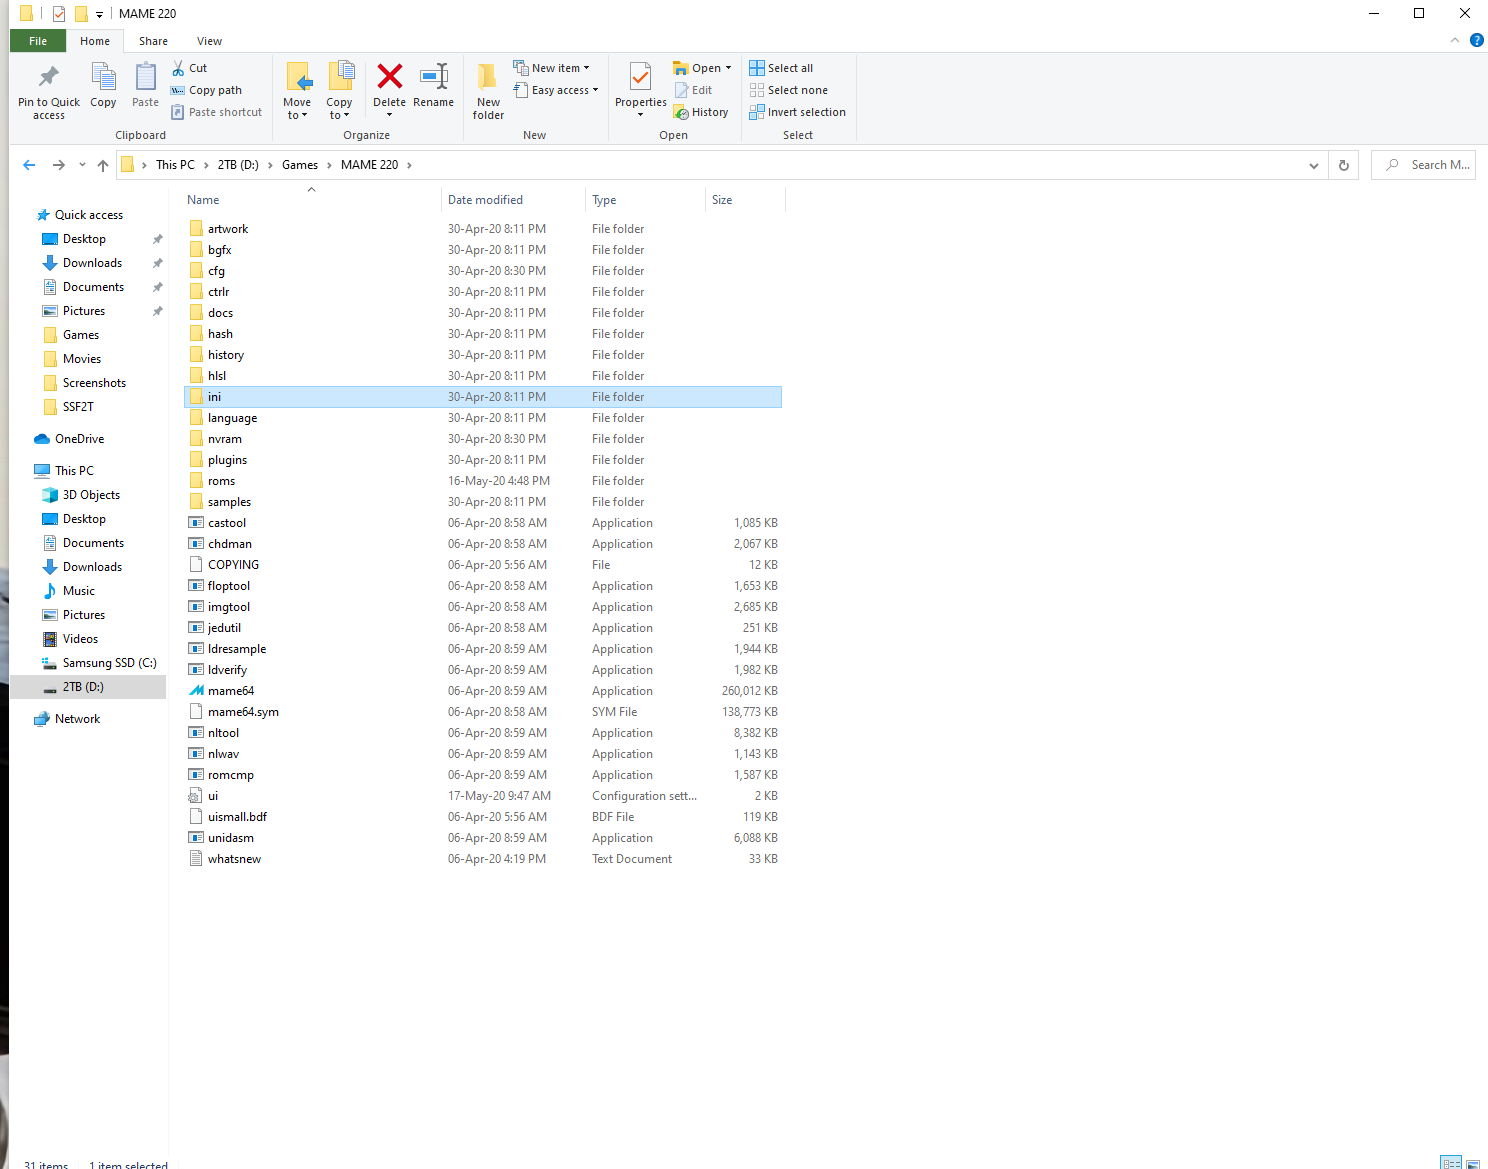Click the Search MAME 220 box

pyautogui.click(x=1423, y=165)
